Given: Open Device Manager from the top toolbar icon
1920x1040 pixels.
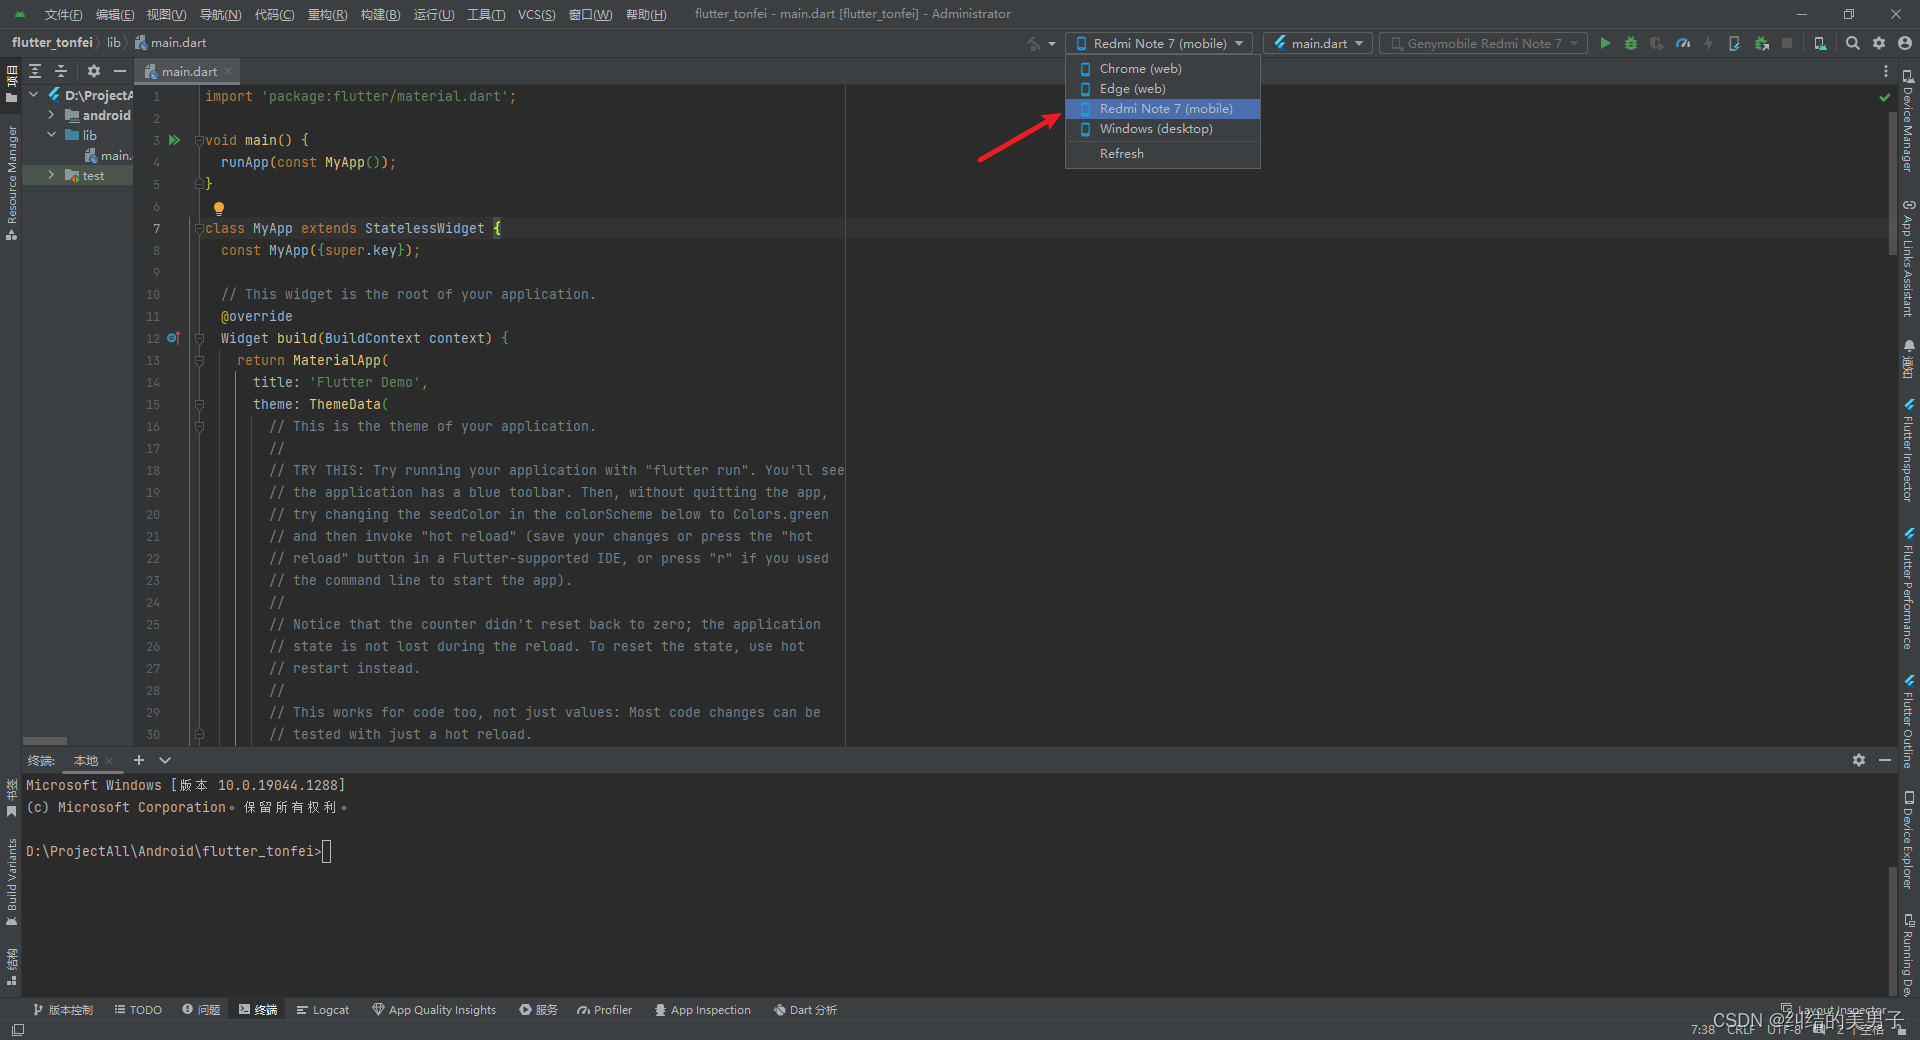Looking at the screenshot, I should (x=1820, y=43).
